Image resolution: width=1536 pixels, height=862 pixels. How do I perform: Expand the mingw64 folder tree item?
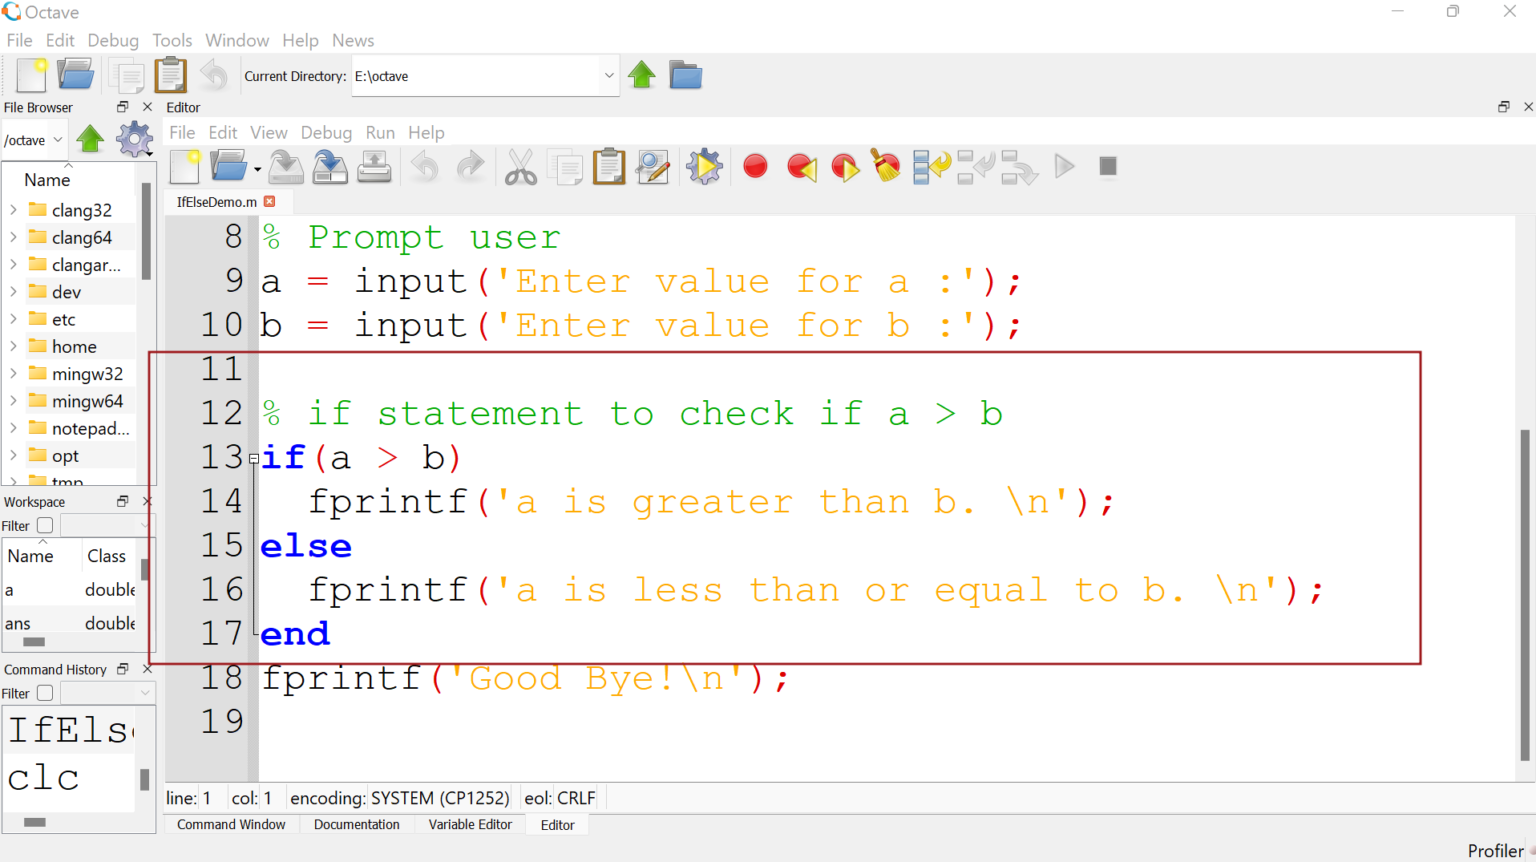tap(13, 400)
